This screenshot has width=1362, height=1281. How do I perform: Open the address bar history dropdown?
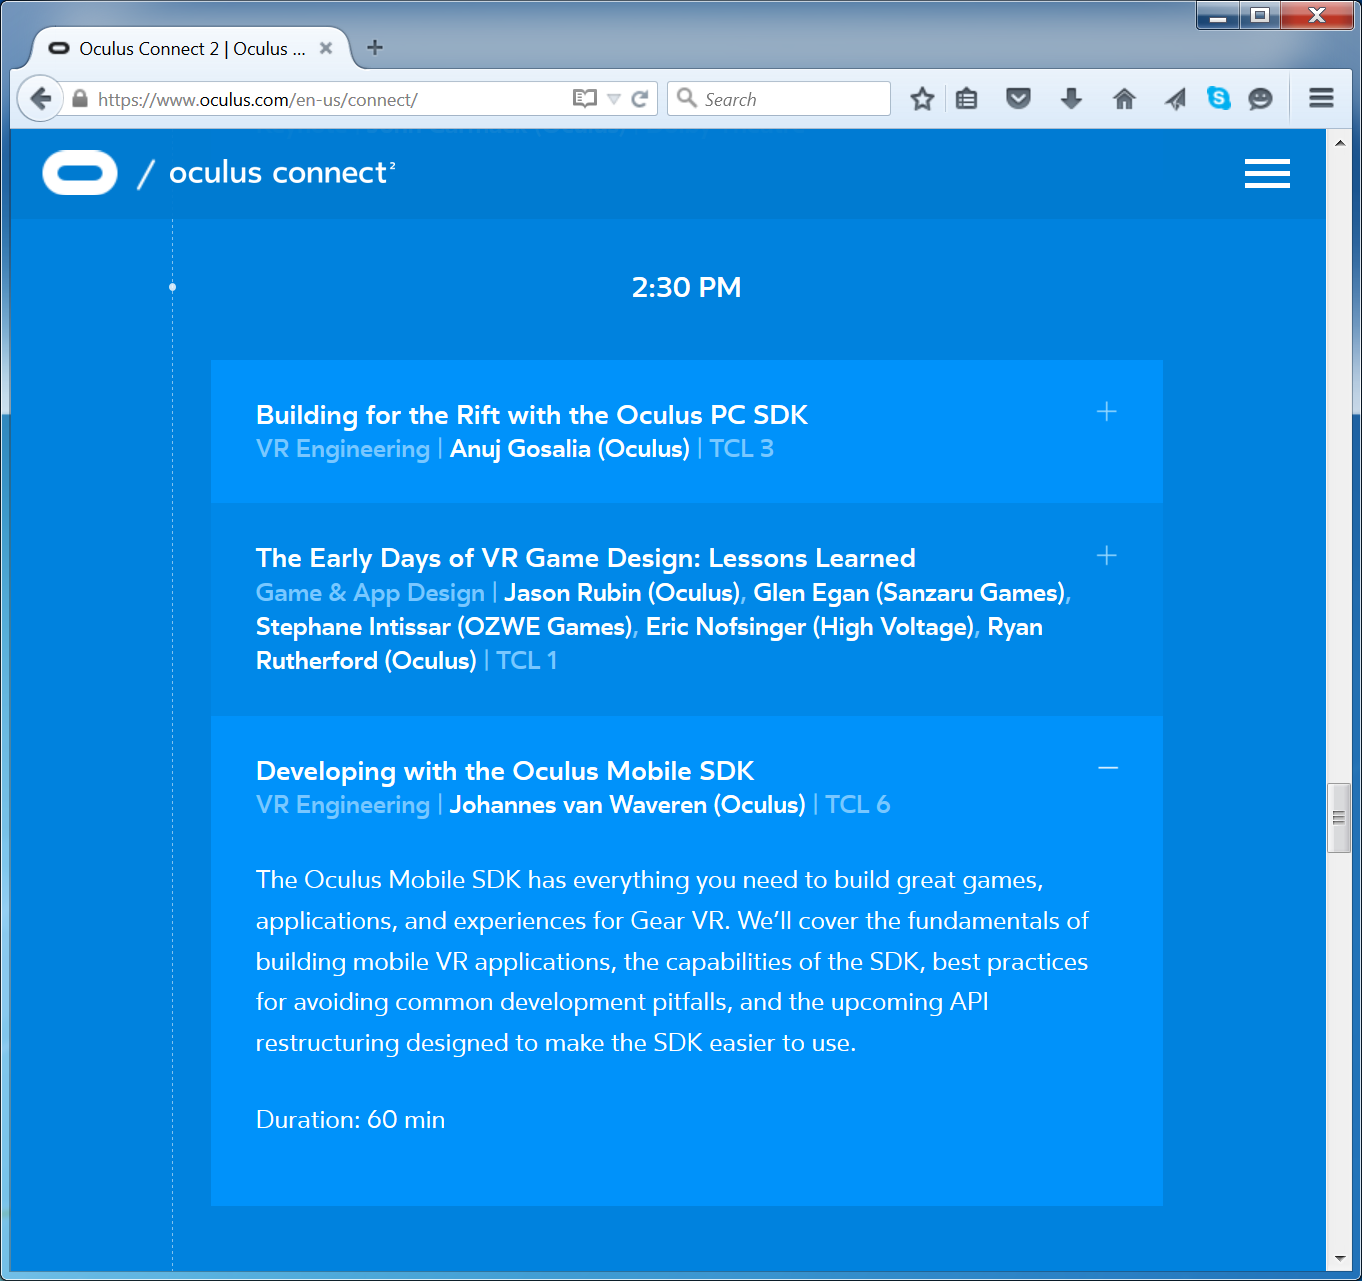(614, 99)
